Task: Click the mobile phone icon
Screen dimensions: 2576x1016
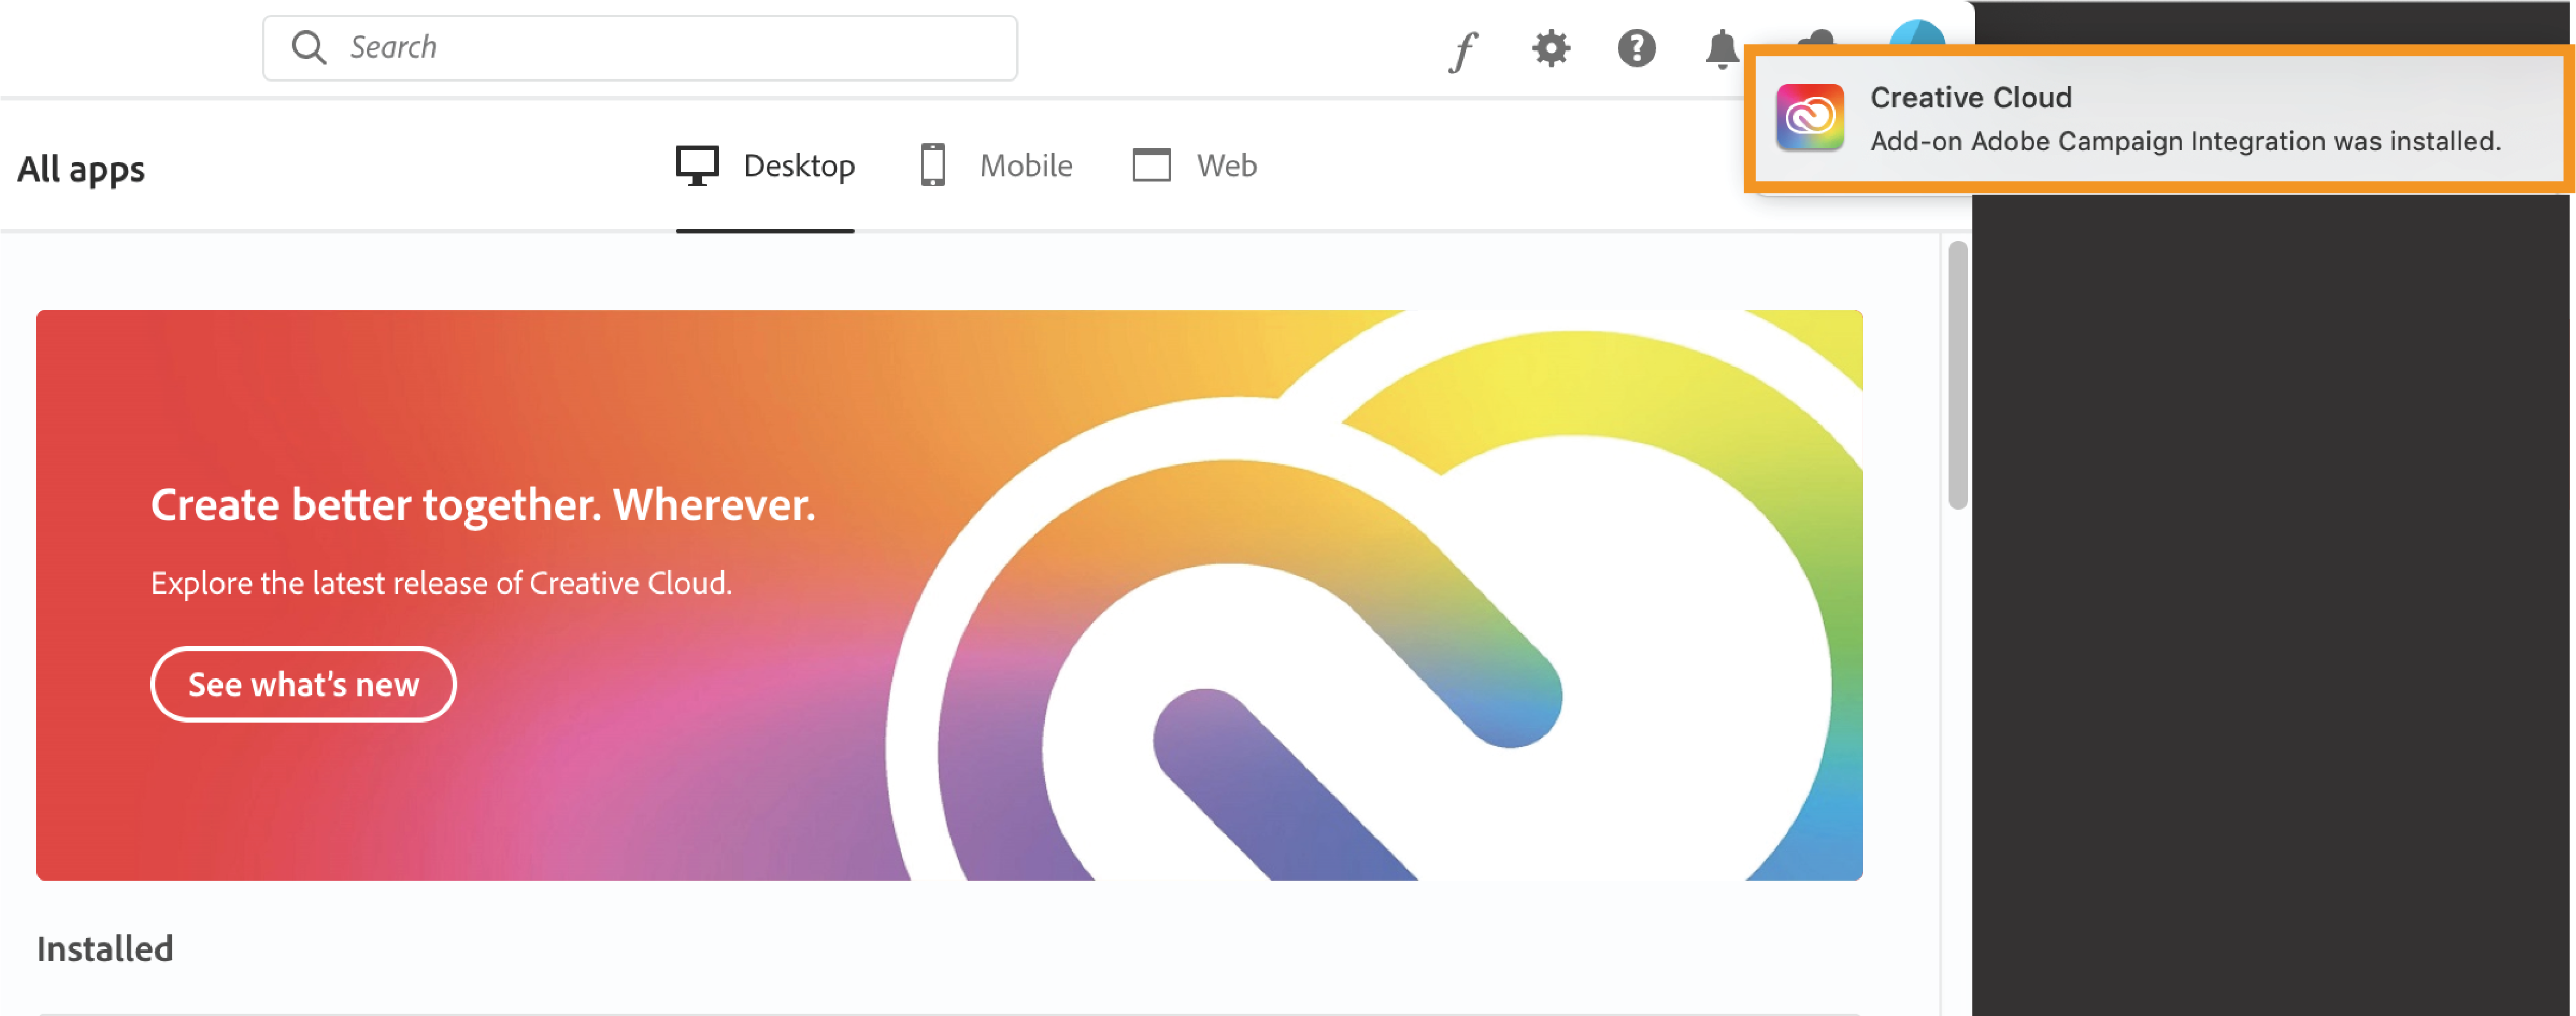Action: 932,165
